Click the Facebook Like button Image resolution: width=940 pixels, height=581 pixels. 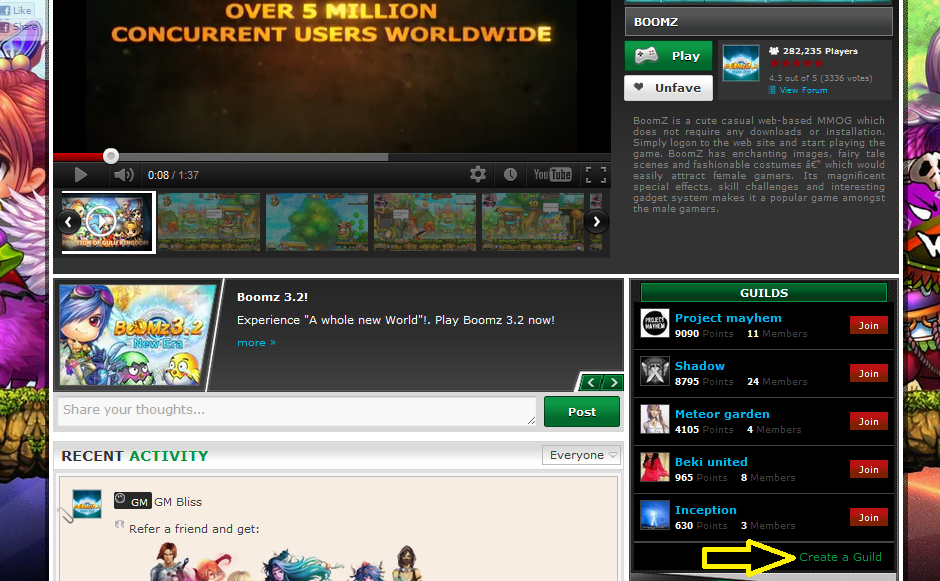tap(16, 10)
